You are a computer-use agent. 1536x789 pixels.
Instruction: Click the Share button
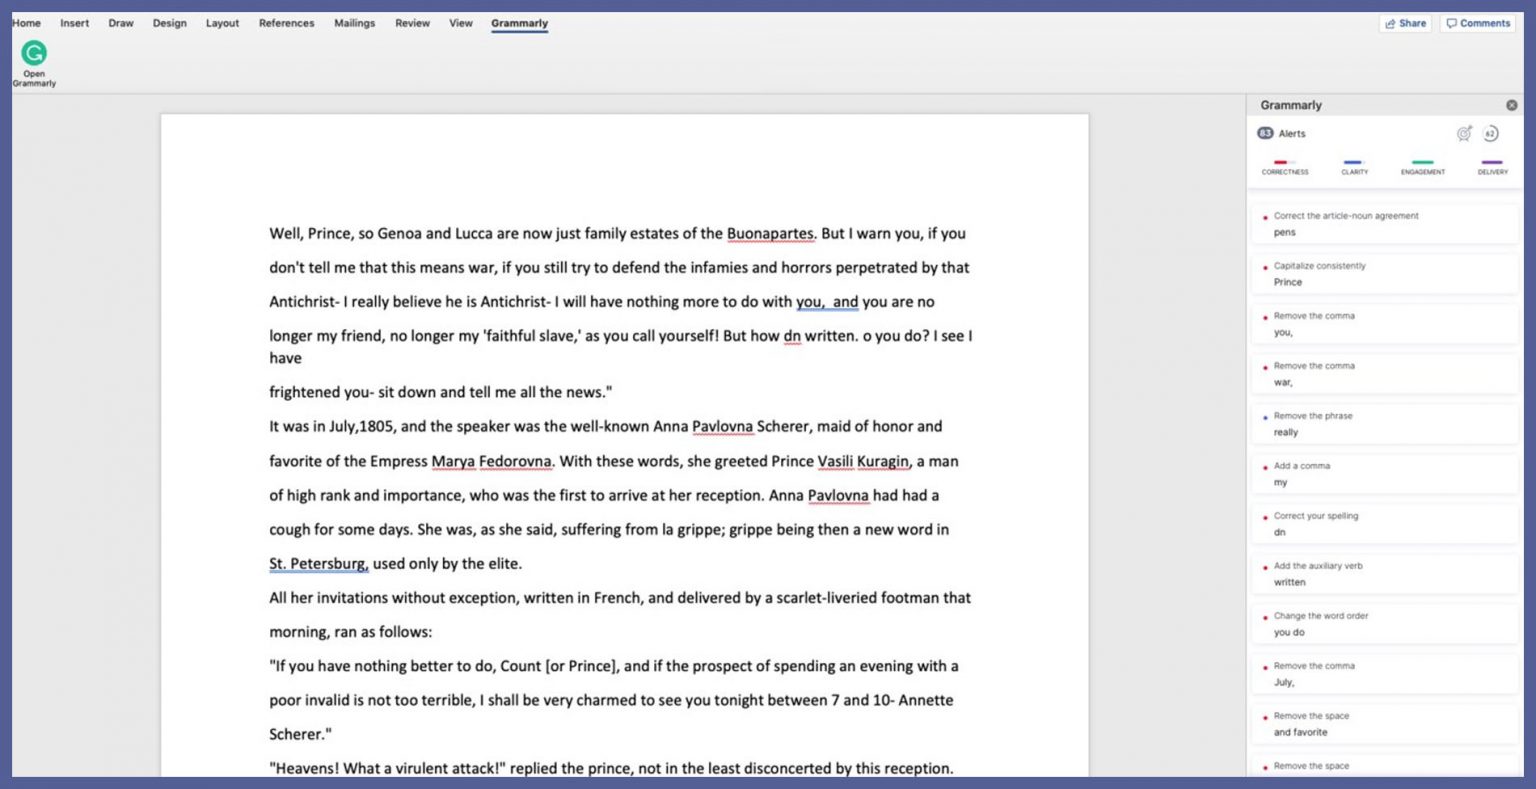[1405, 23]
